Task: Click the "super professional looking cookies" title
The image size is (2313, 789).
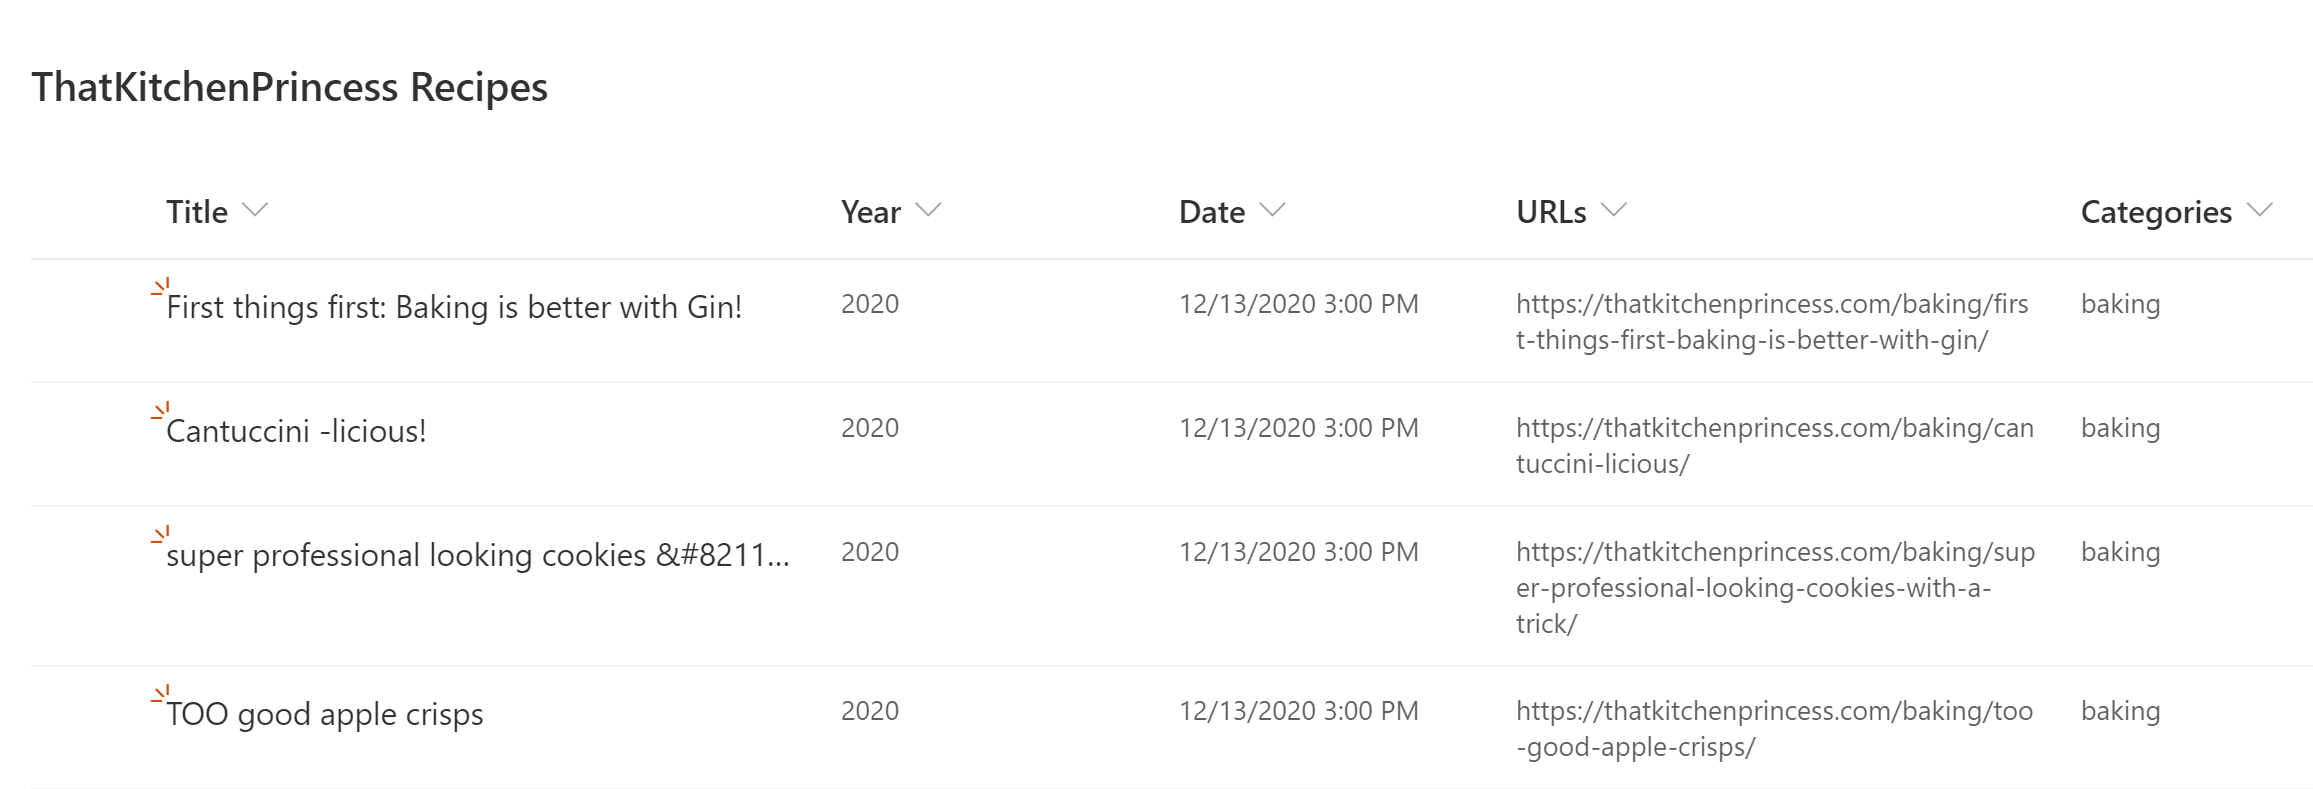Action: pos(478,554)
